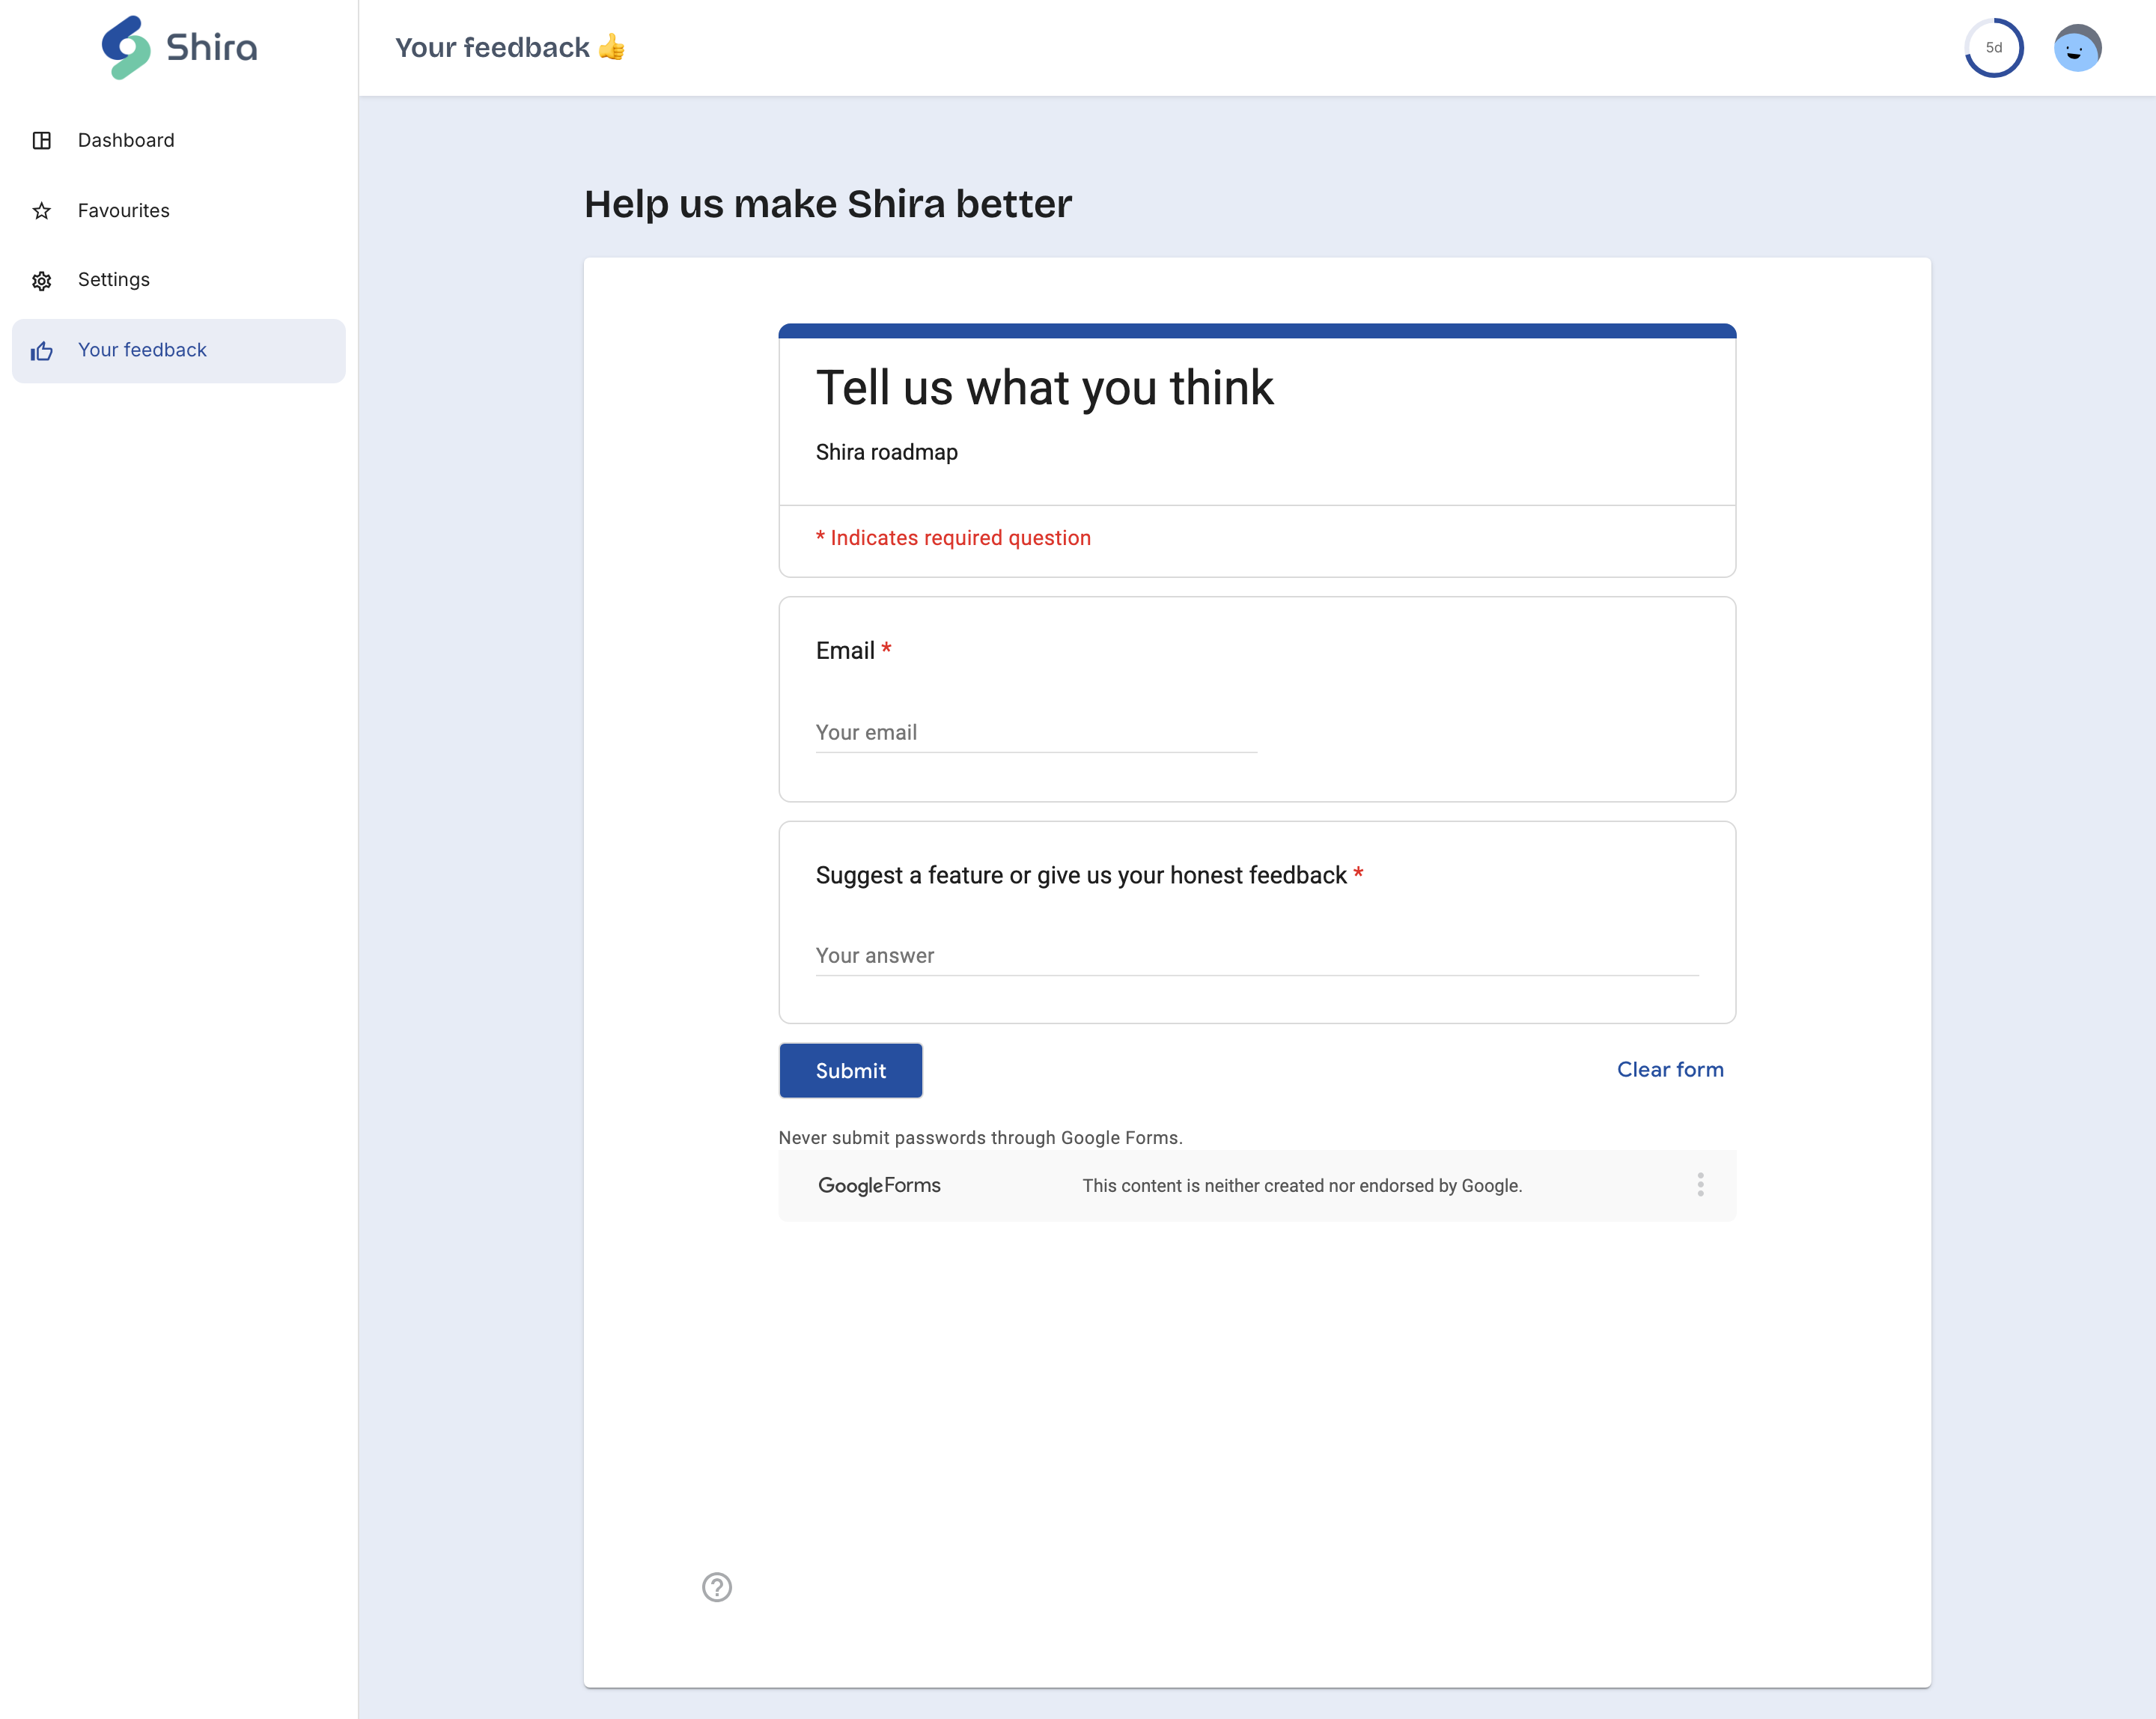Click the 'Tell us what you think' heading

point(1044,388)
